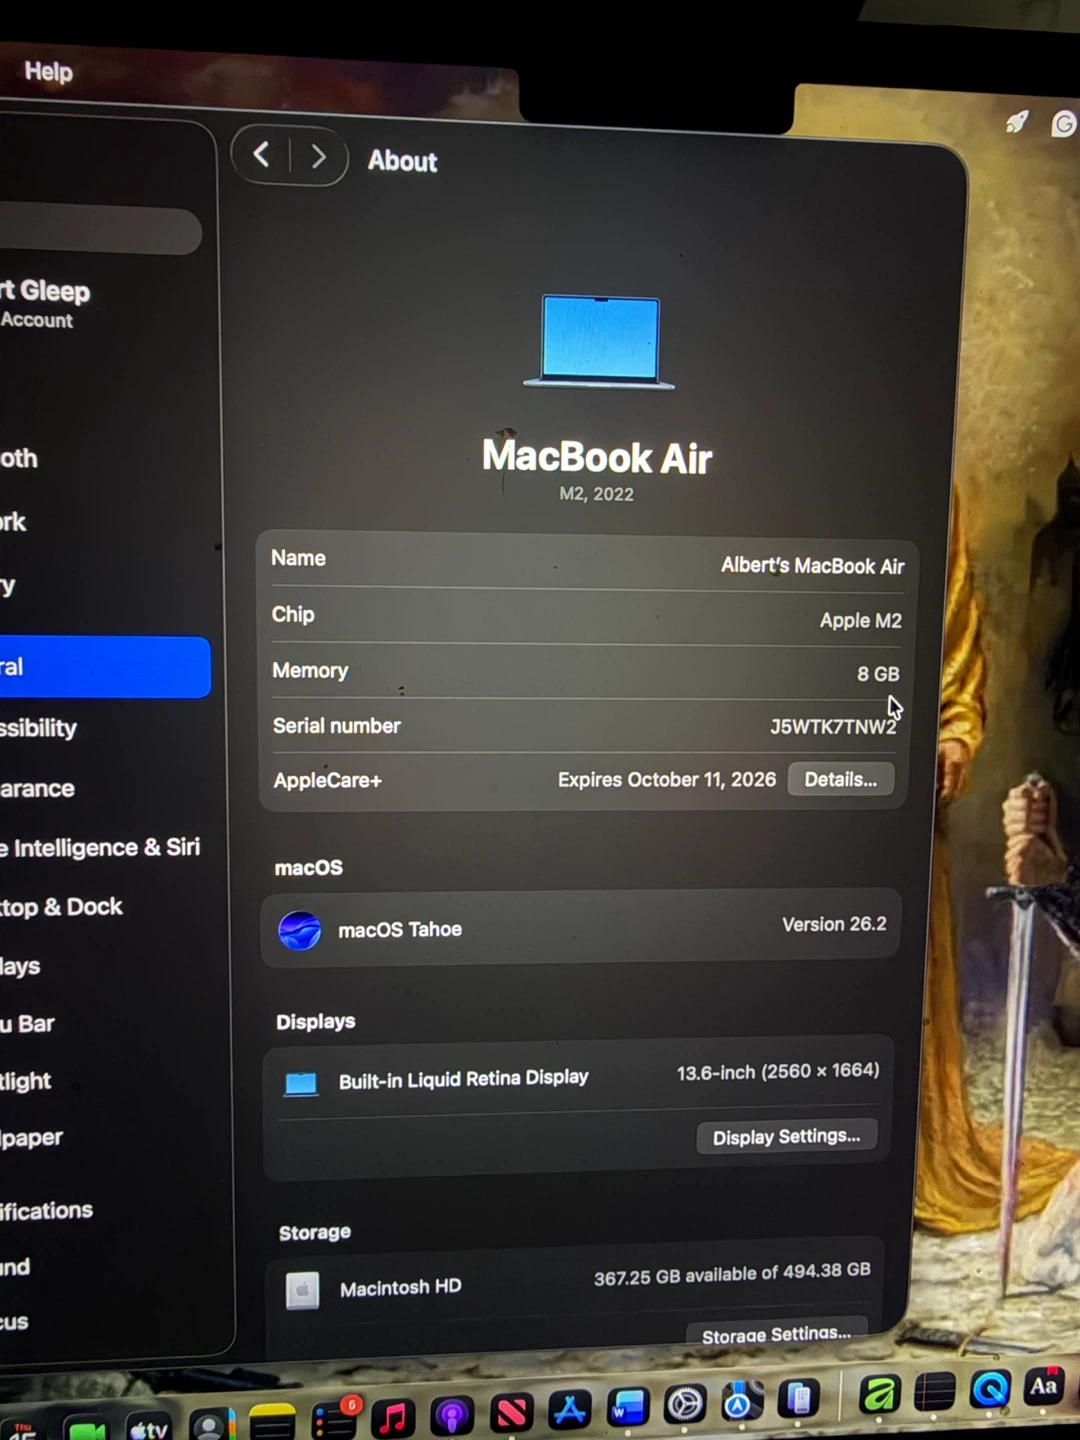Open Contacts from the Dock

(212, 1425)
